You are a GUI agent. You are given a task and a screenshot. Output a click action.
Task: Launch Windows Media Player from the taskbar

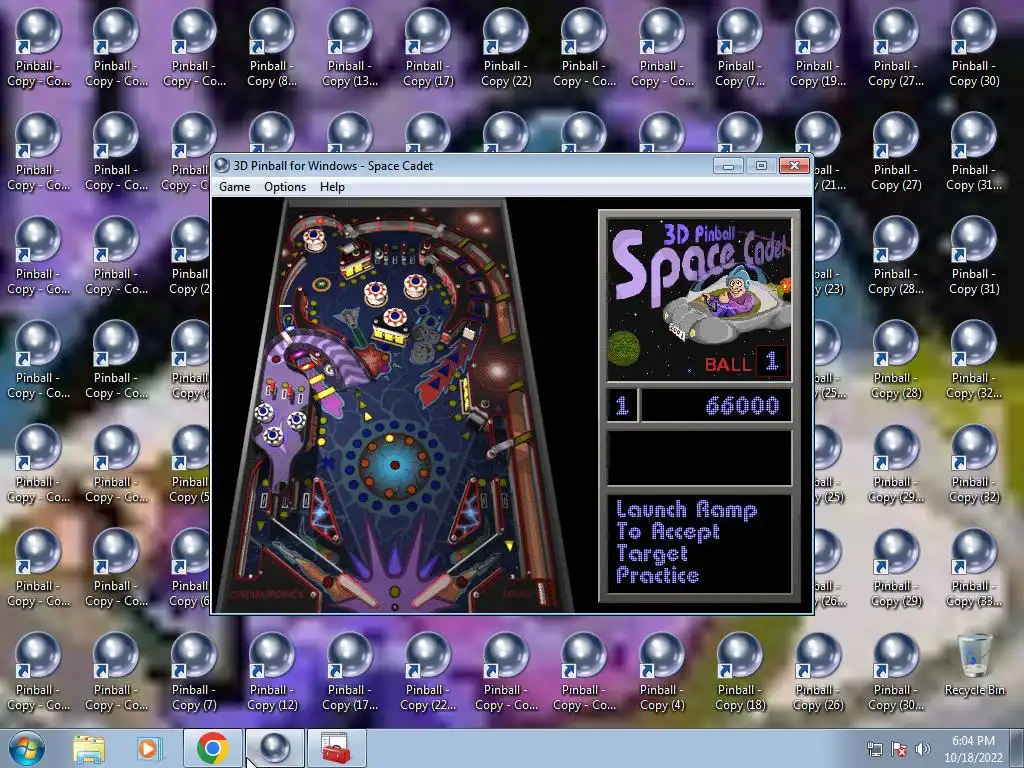148,748
